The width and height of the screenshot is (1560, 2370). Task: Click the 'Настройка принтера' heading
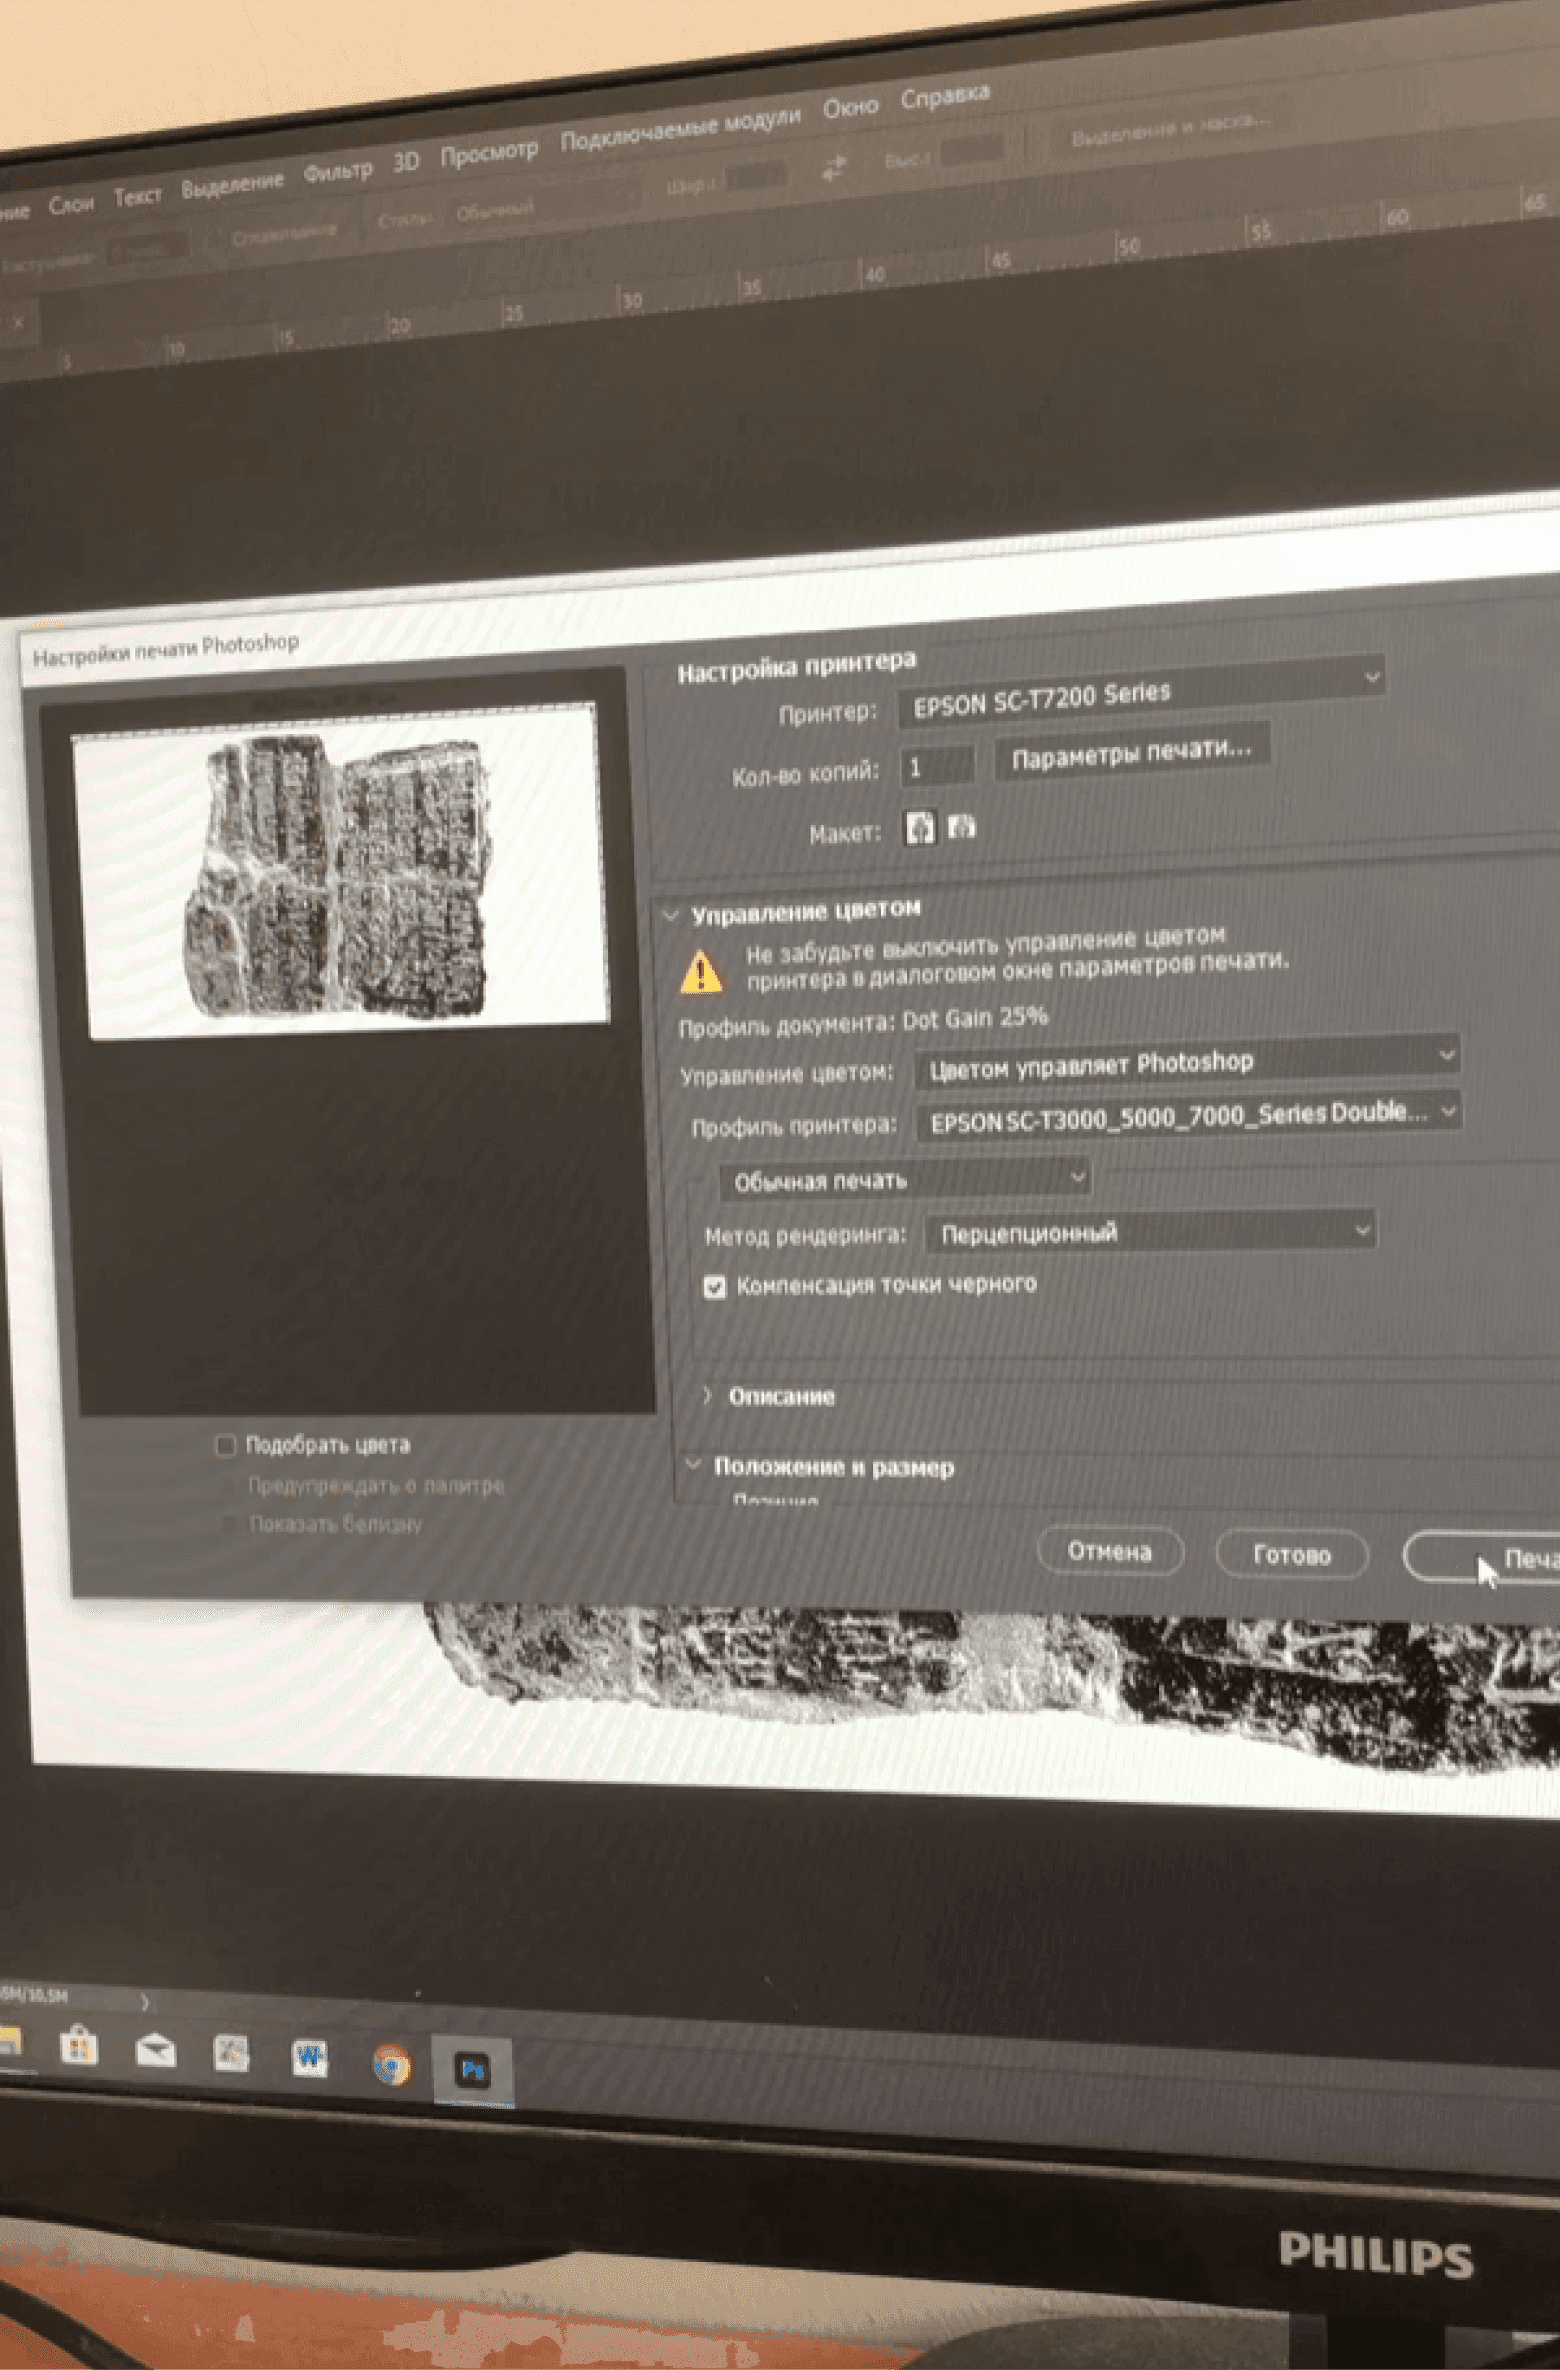pyautogui.click(x=797, y=666)
